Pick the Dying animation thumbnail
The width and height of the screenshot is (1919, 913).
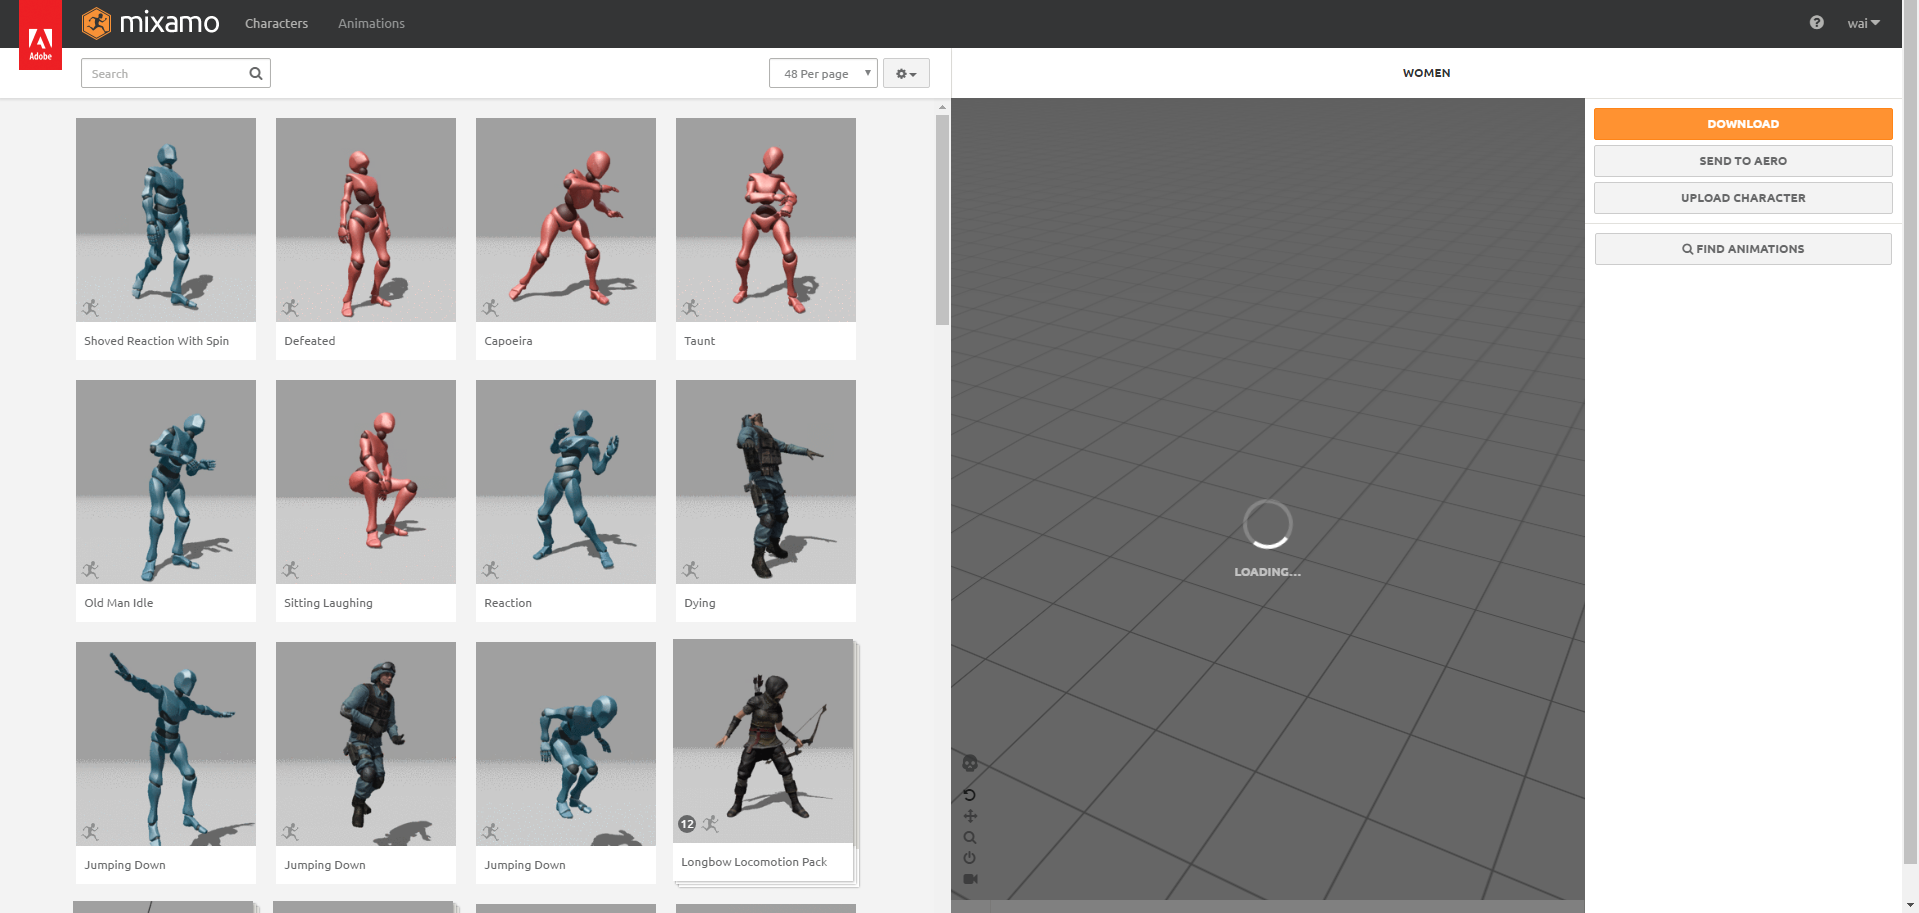766,482
